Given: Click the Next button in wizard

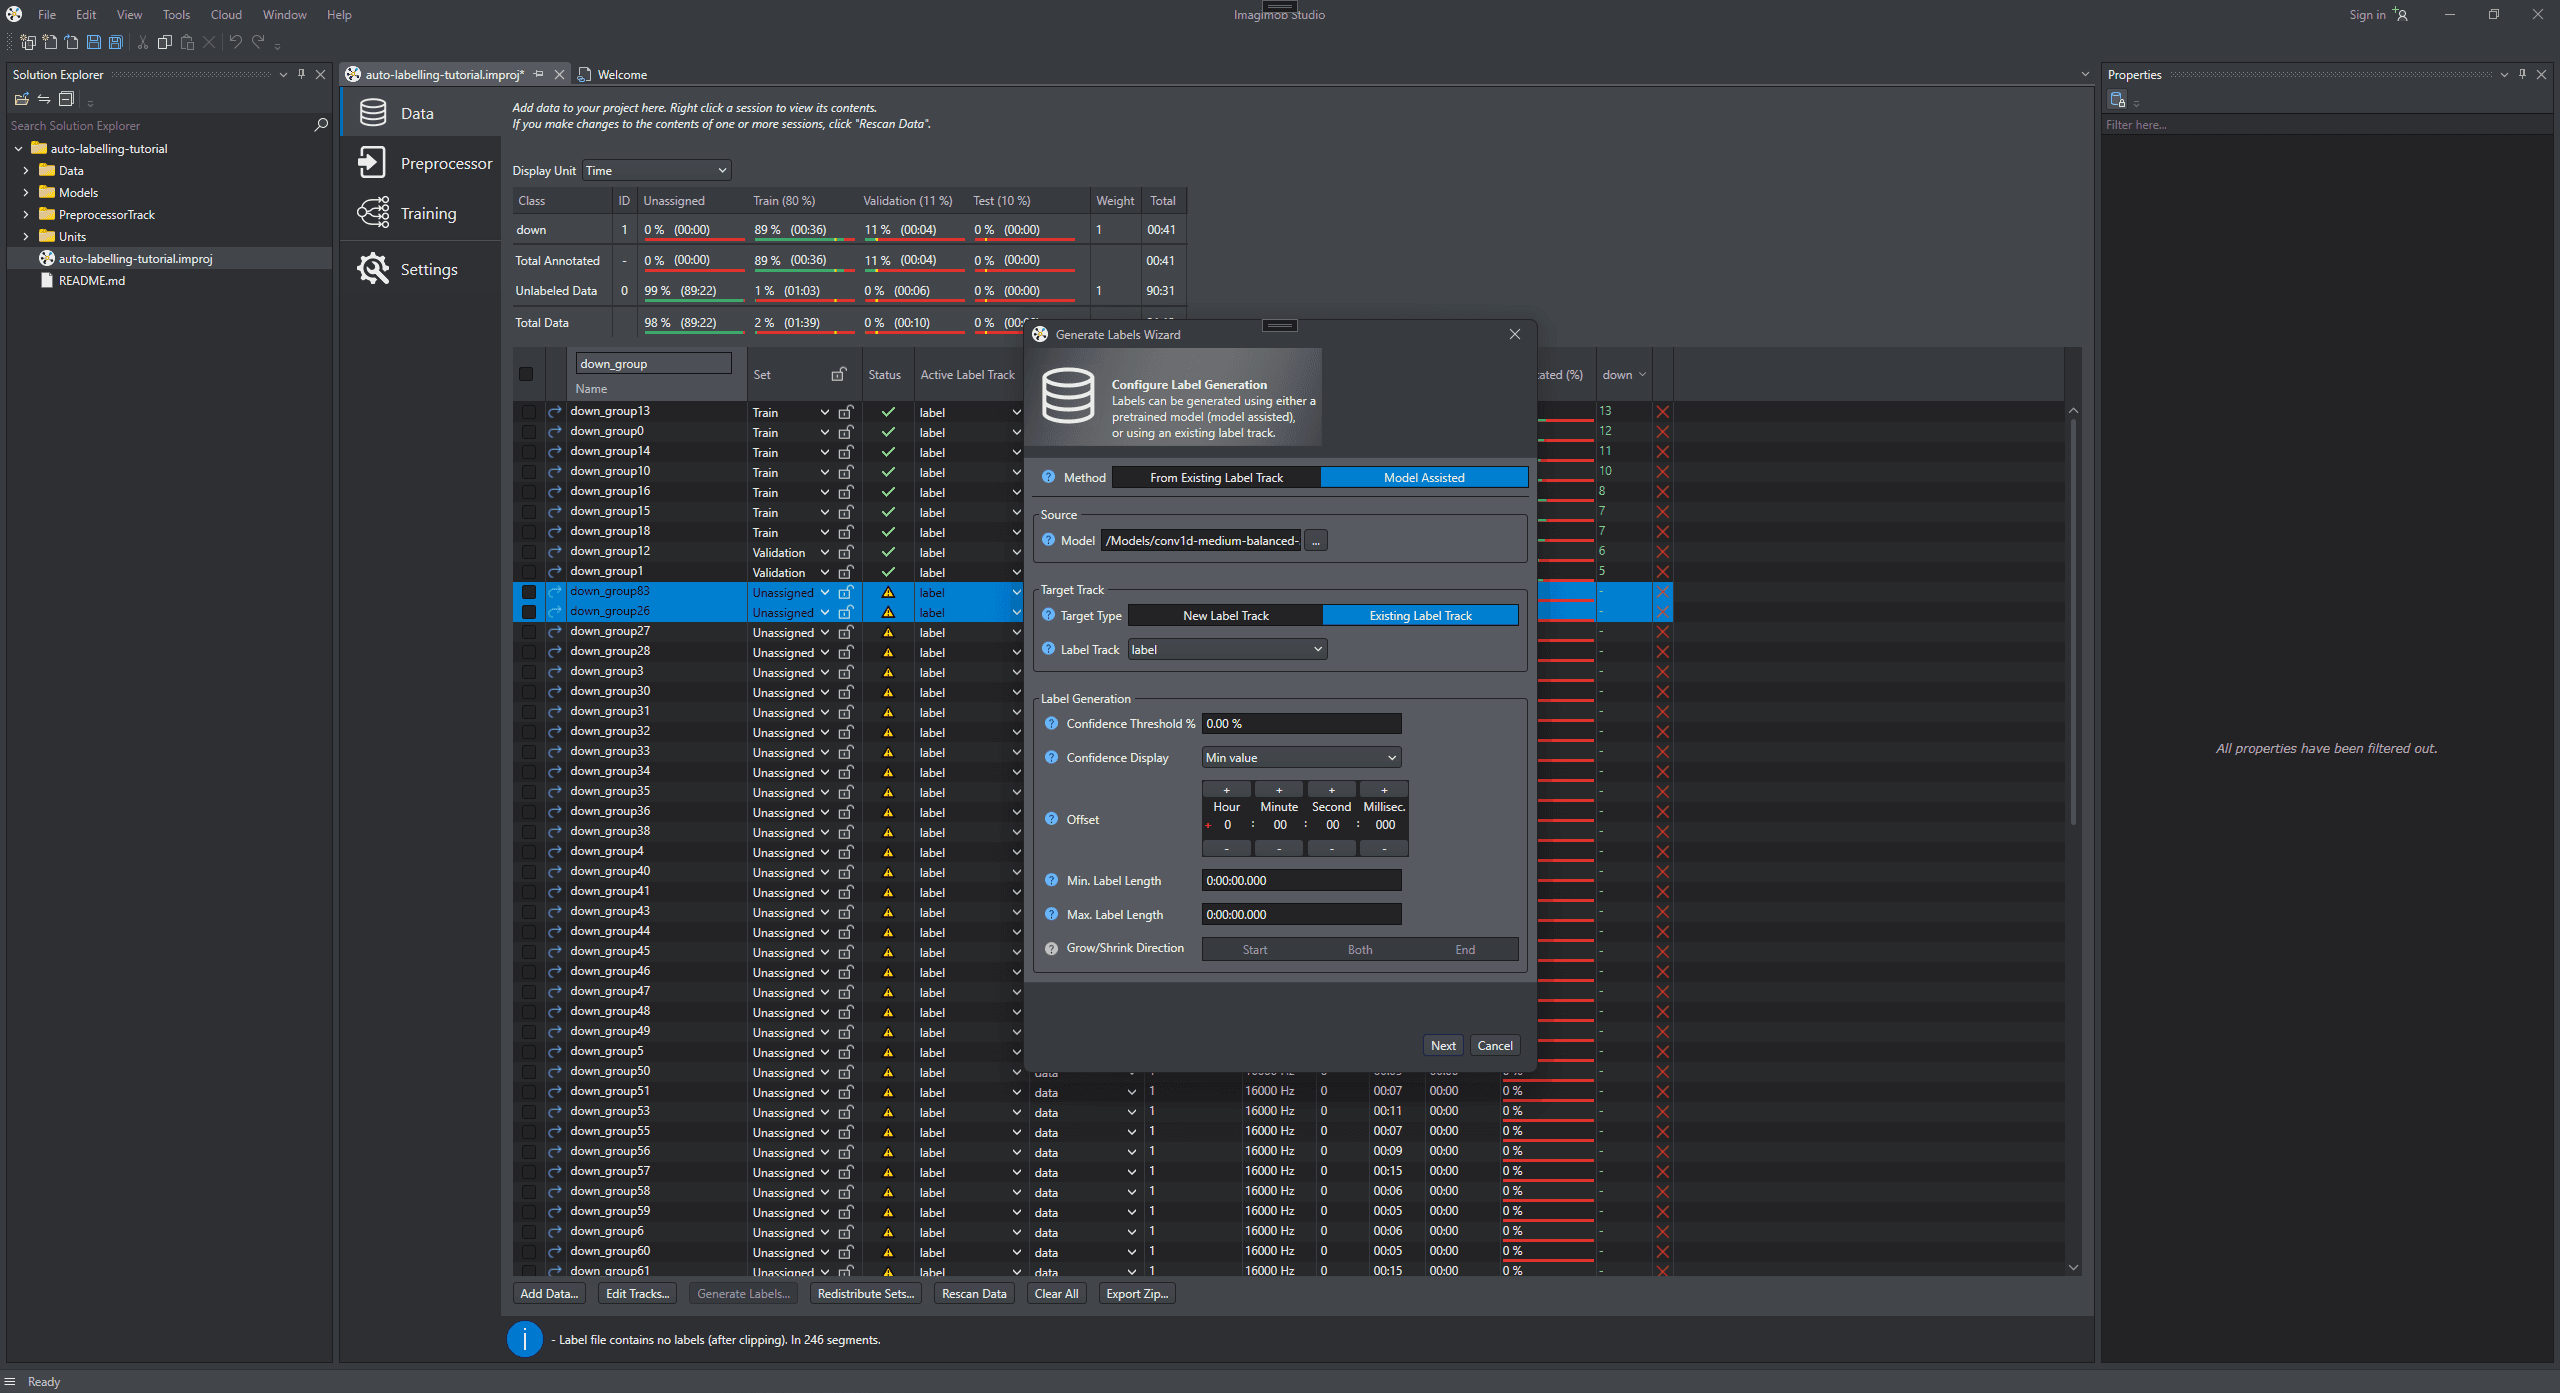Looking at the screenshot, I should coord(1442,1045).
